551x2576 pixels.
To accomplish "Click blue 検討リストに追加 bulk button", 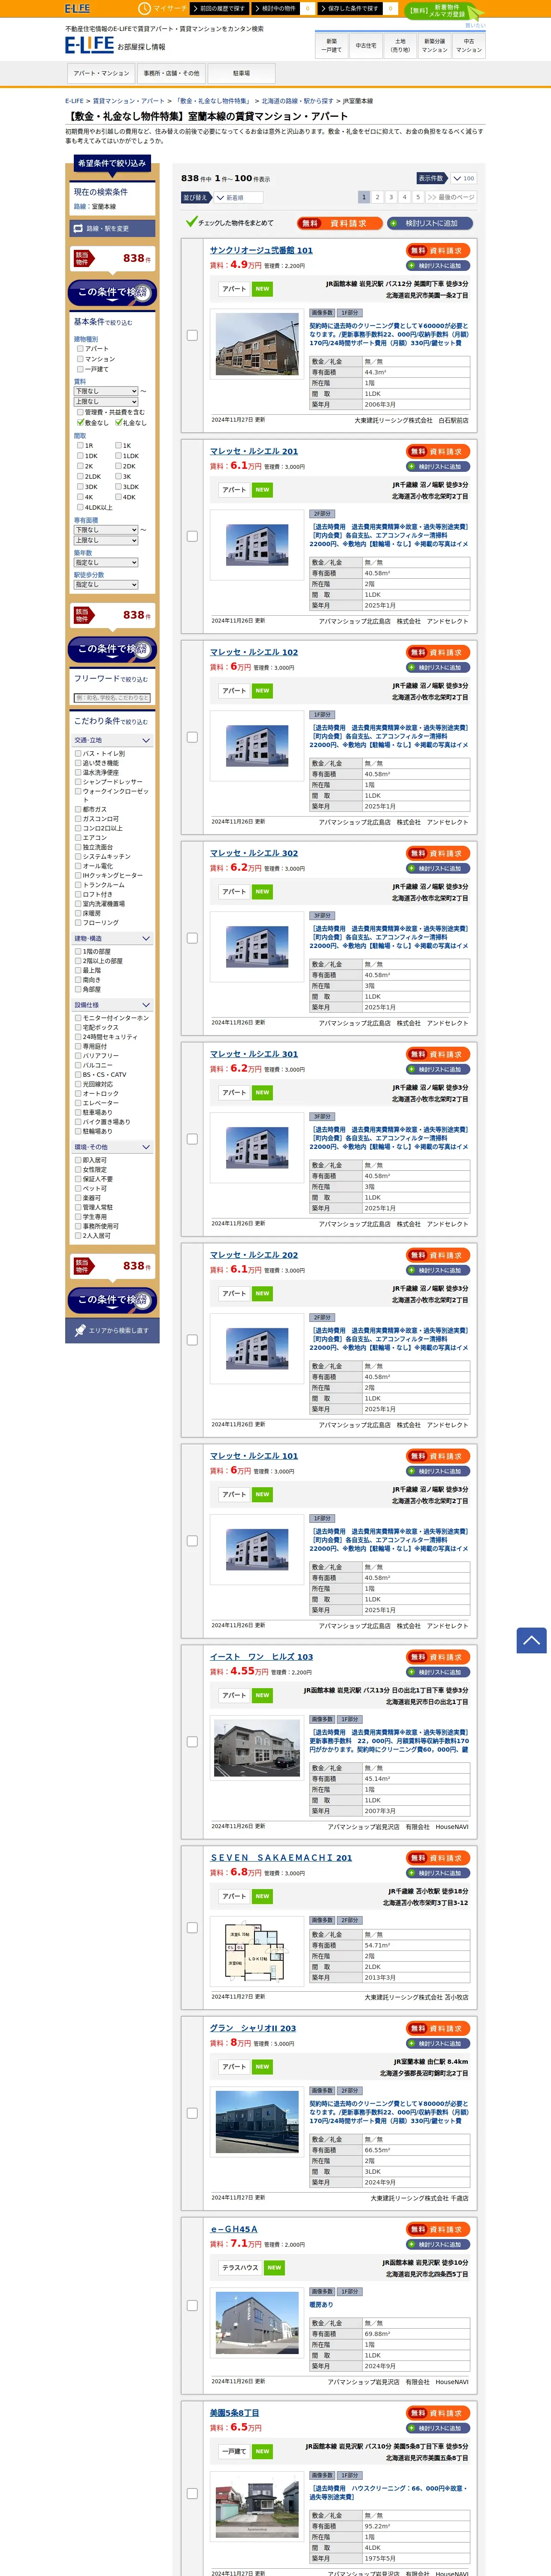I will click(430, 223).
